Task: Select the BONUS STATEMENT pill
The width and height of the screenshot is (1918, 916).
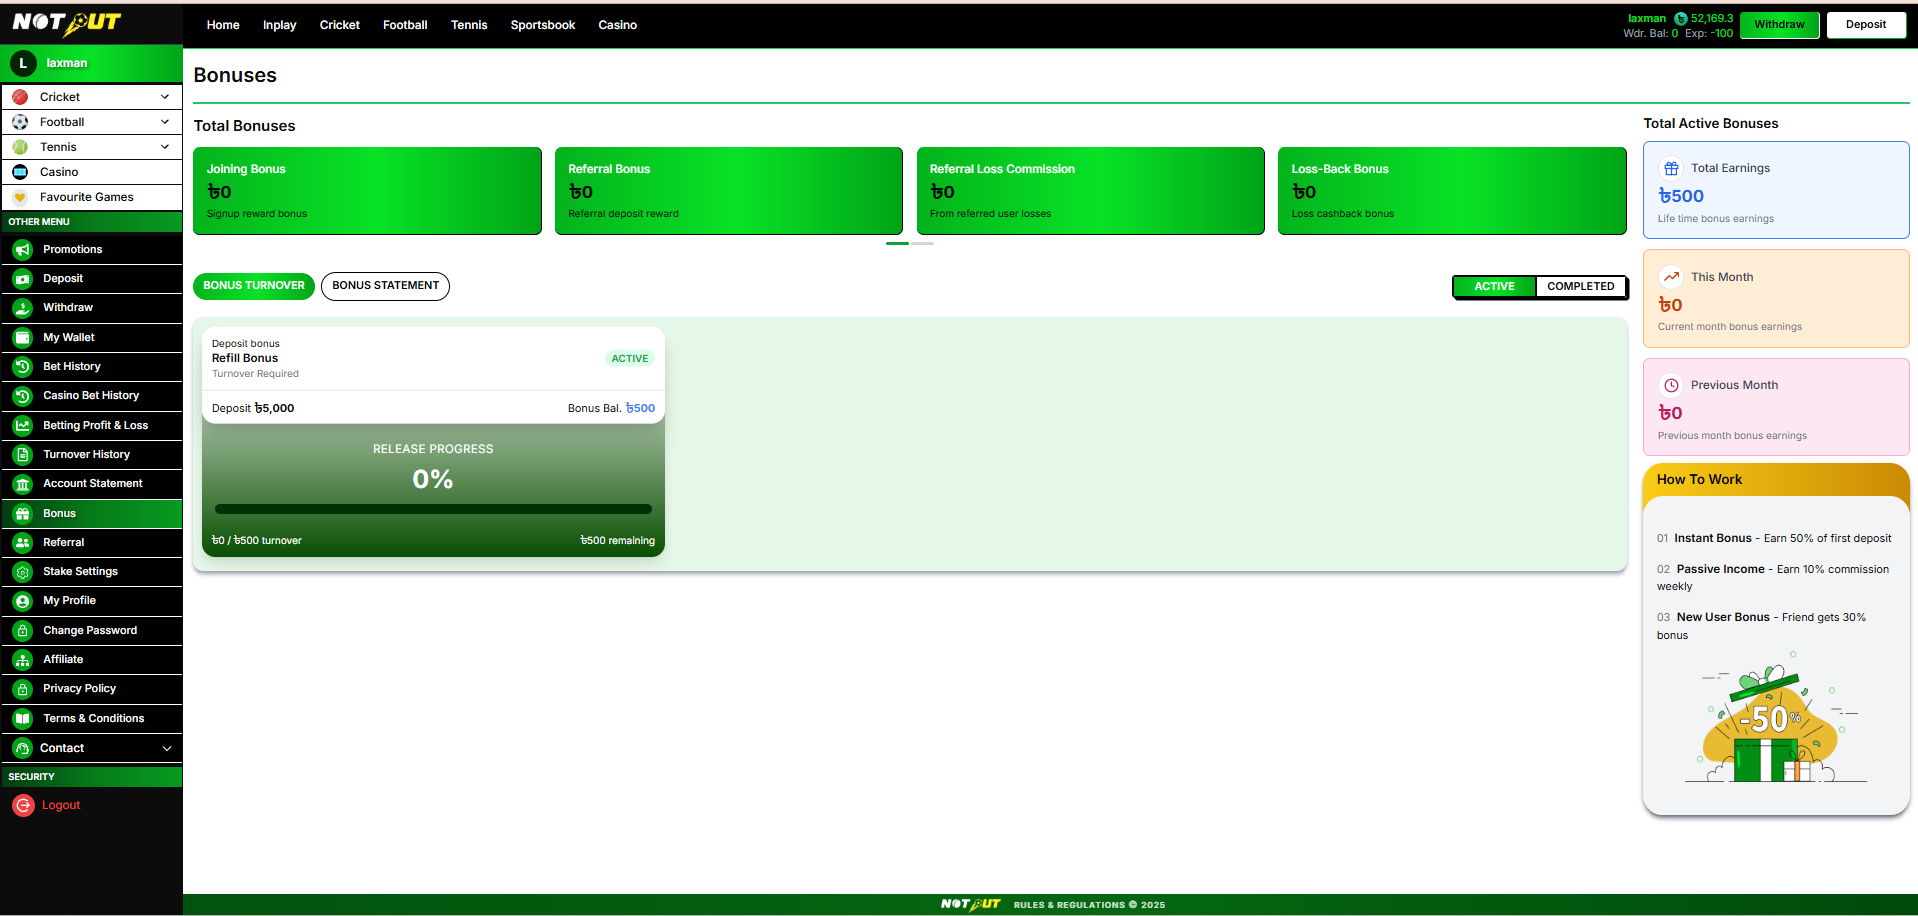Action: coord(385,286)
